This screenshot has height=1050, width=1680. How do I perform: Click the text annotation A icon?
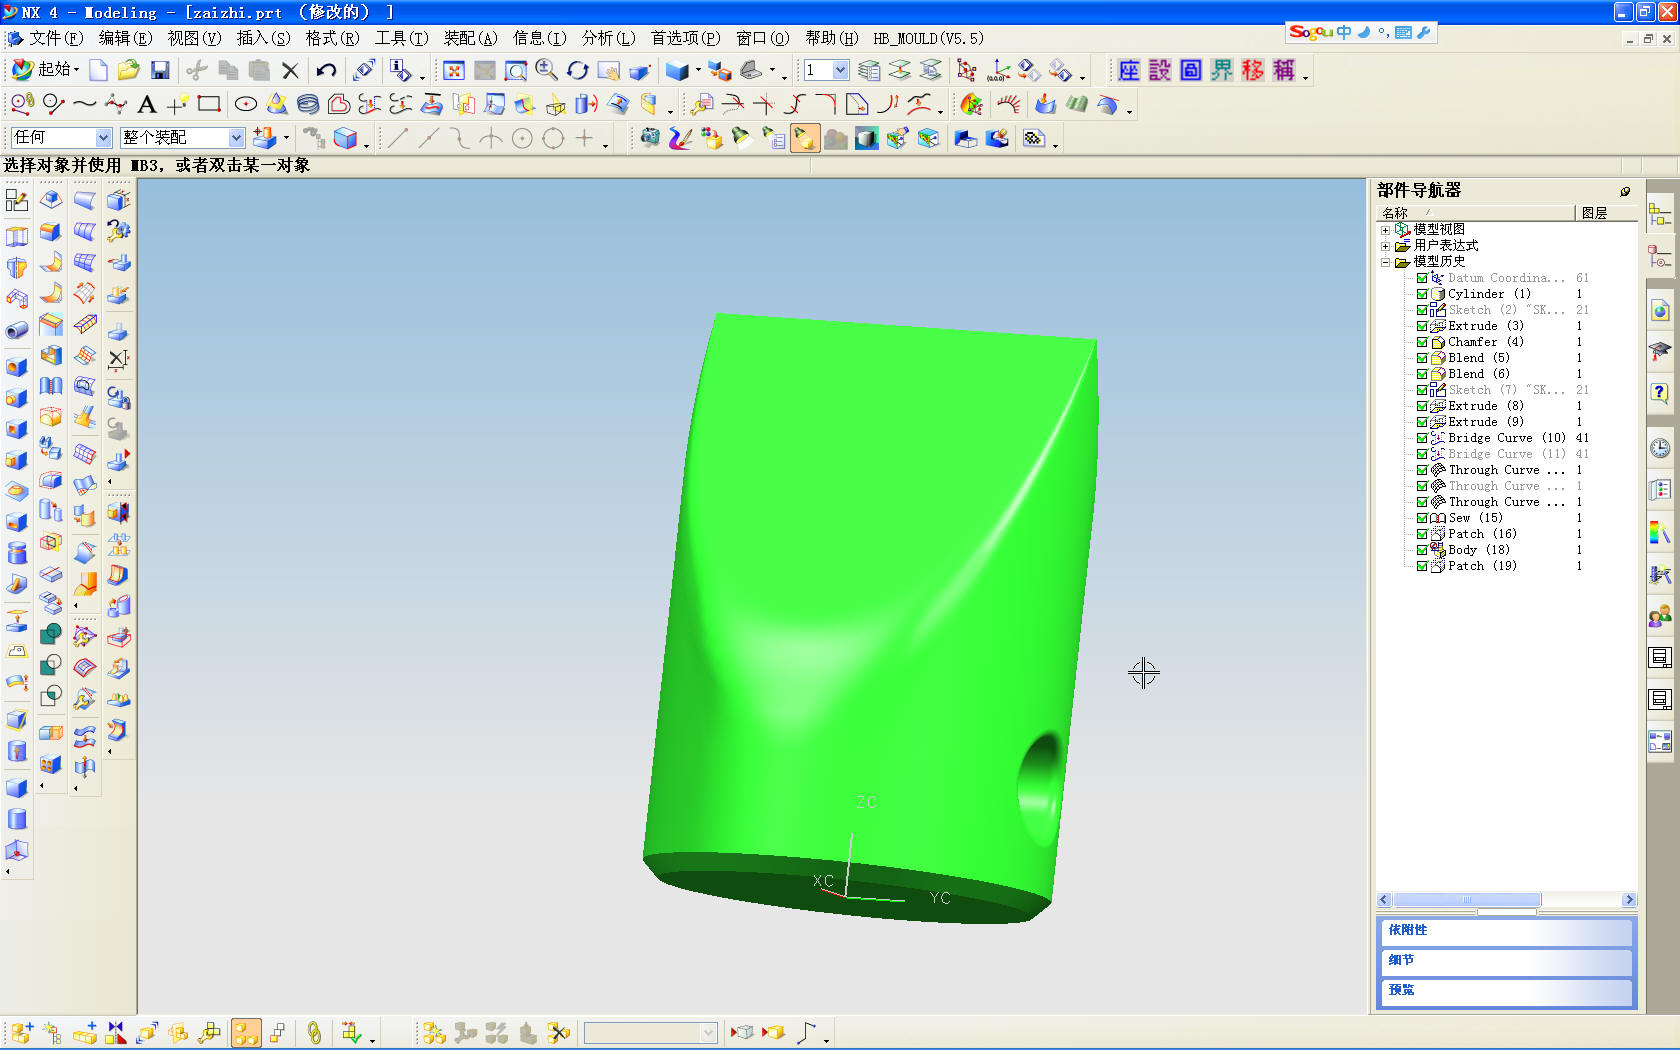tap(146, 104)
